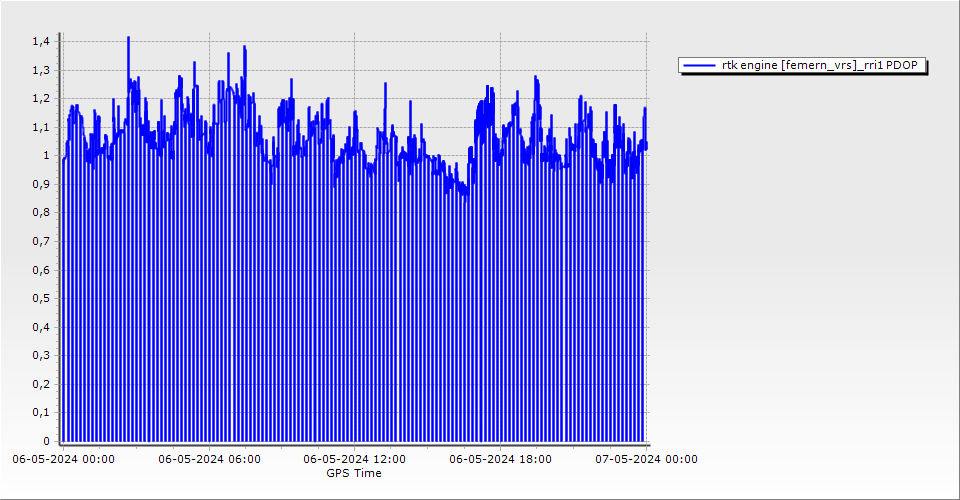Click the 07-05-2024 00:00 axis label

(x=646, y=459)
